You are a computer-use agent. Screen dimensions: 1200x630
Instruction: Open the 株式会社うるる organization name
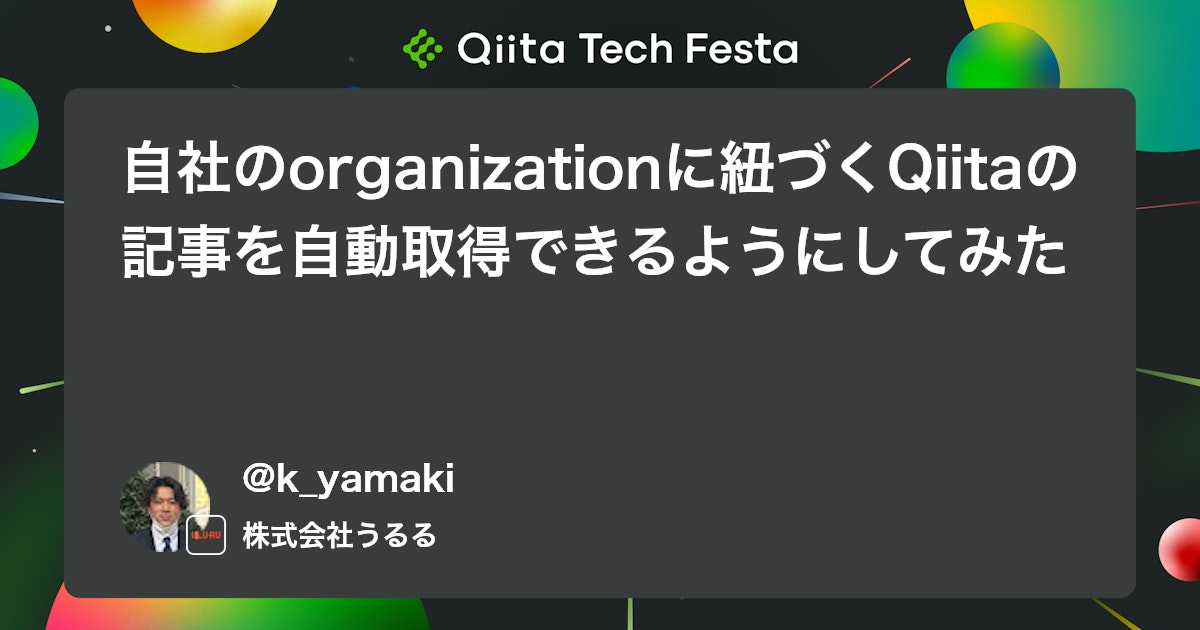pyautogui.click(x=340, y=535)
